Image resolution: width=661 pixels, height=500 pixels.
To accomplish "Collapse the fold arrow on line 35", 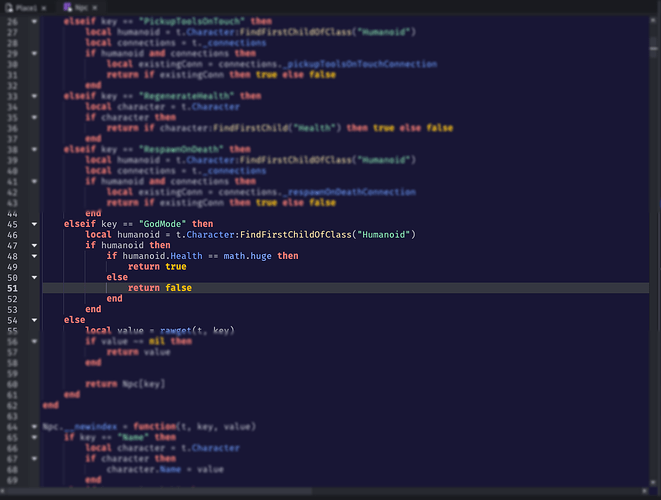I will pyautogui.click(x=34, y=117).
